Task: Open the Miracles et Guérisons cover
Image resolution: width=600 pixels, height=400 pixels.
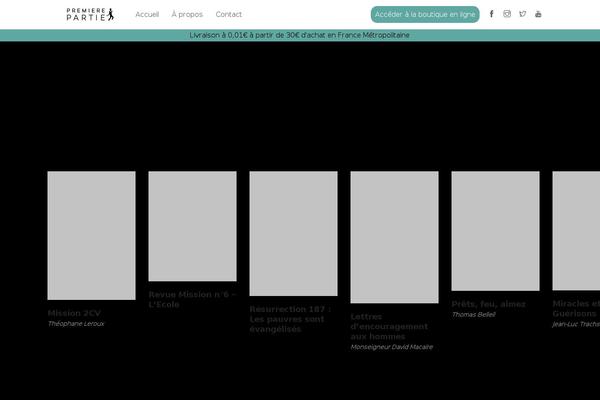Action: tap(576, 230)
